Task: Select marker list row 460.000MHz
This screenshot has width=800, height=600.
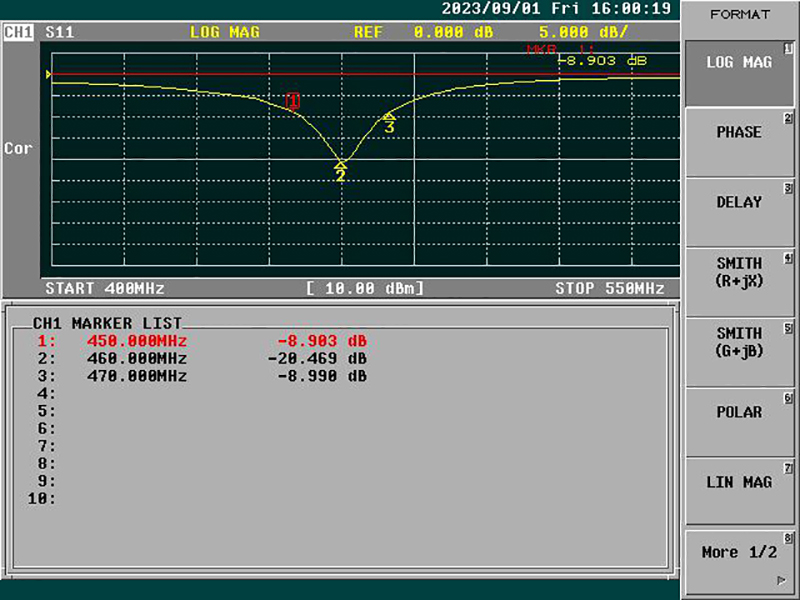Action: point(202,358)
